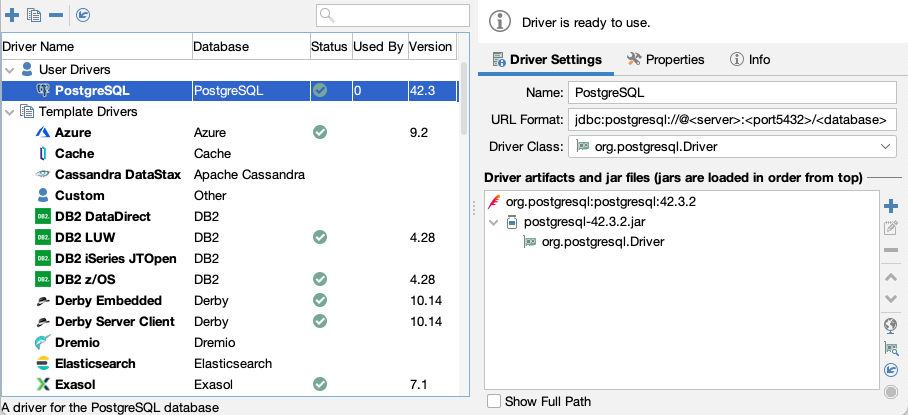Collapse the Template Drivers group

10,112
